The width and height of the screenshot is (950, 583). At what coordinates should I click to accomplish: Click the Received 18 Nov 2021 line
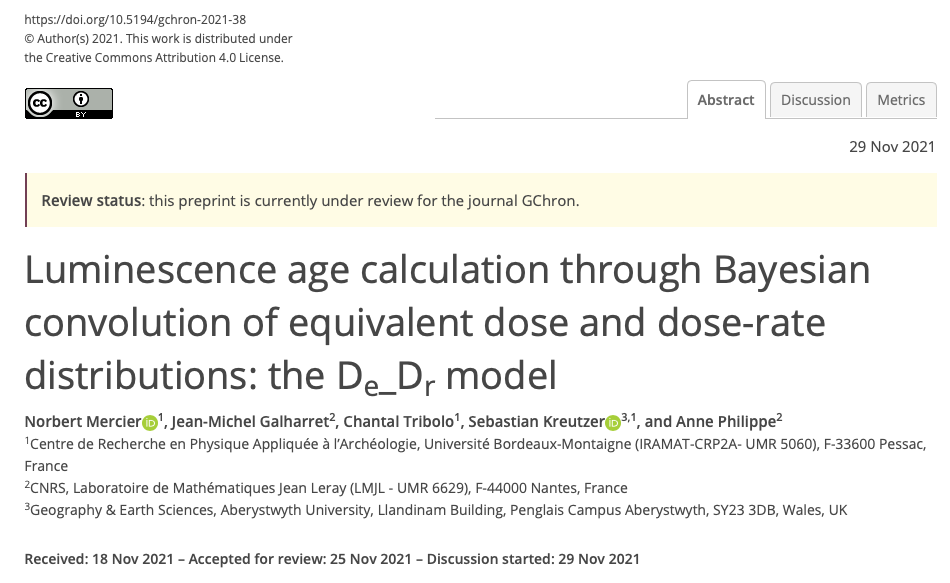[331, 558]
